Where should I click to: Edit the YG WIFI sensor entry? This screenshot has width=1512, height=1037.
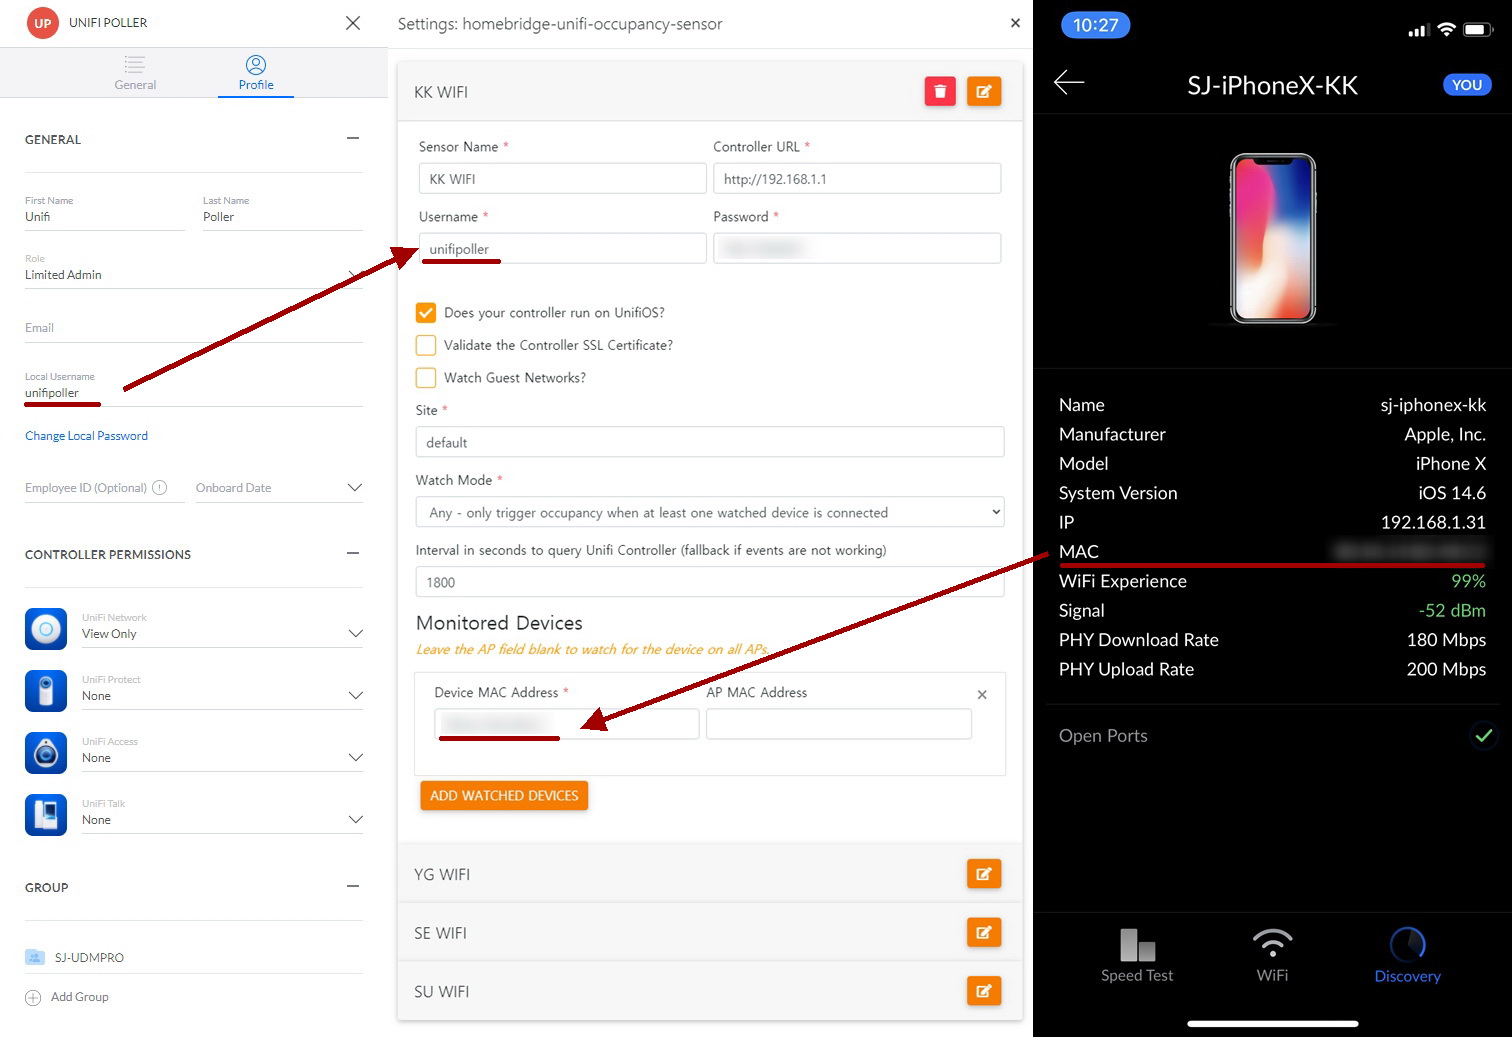pyautogui.click(x=984, y=874)
